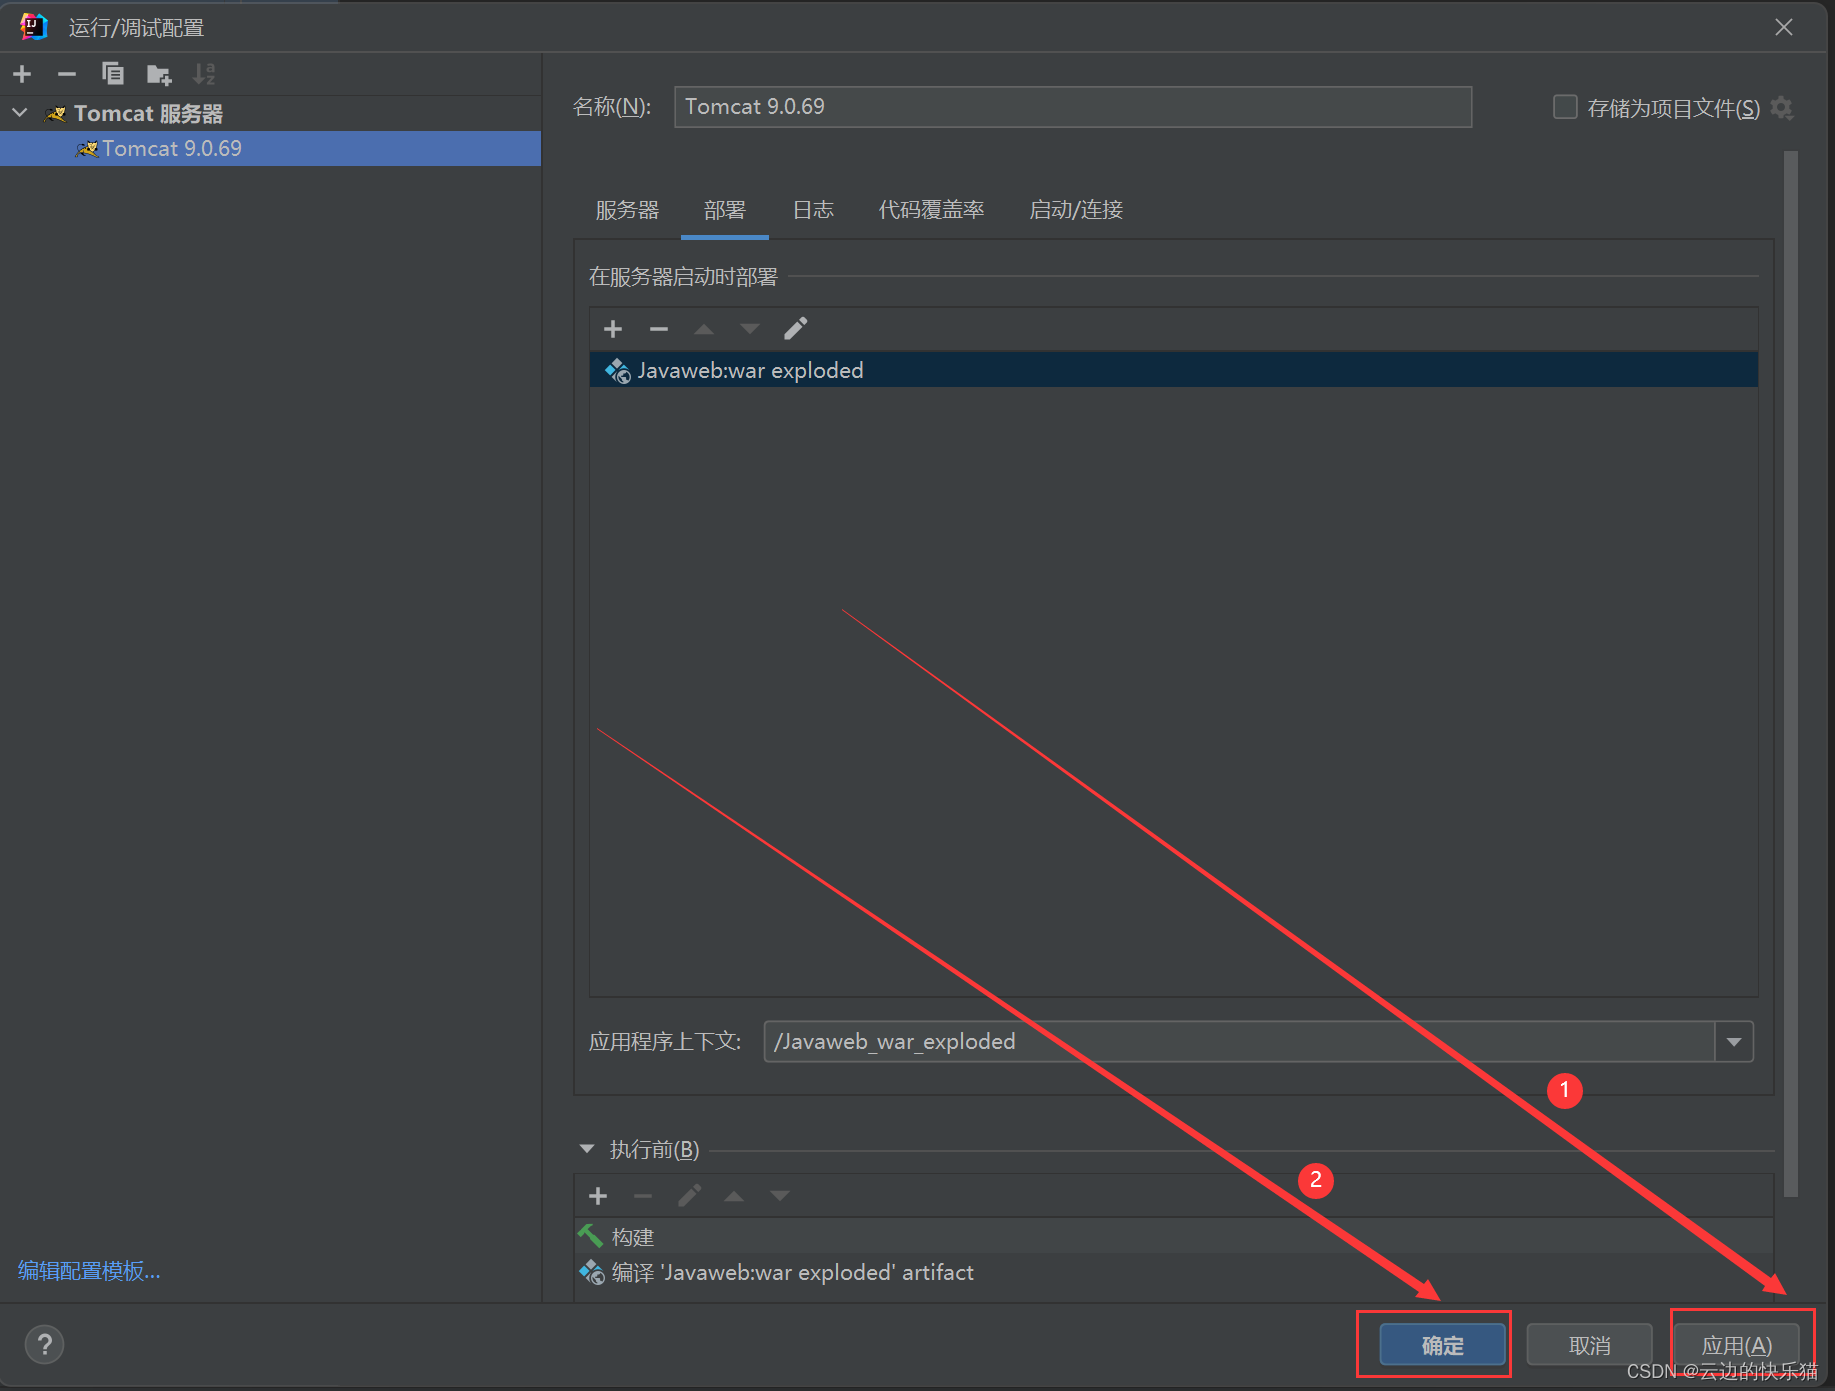
Task: Move configuration into new folder
Action: pos(159,74)
